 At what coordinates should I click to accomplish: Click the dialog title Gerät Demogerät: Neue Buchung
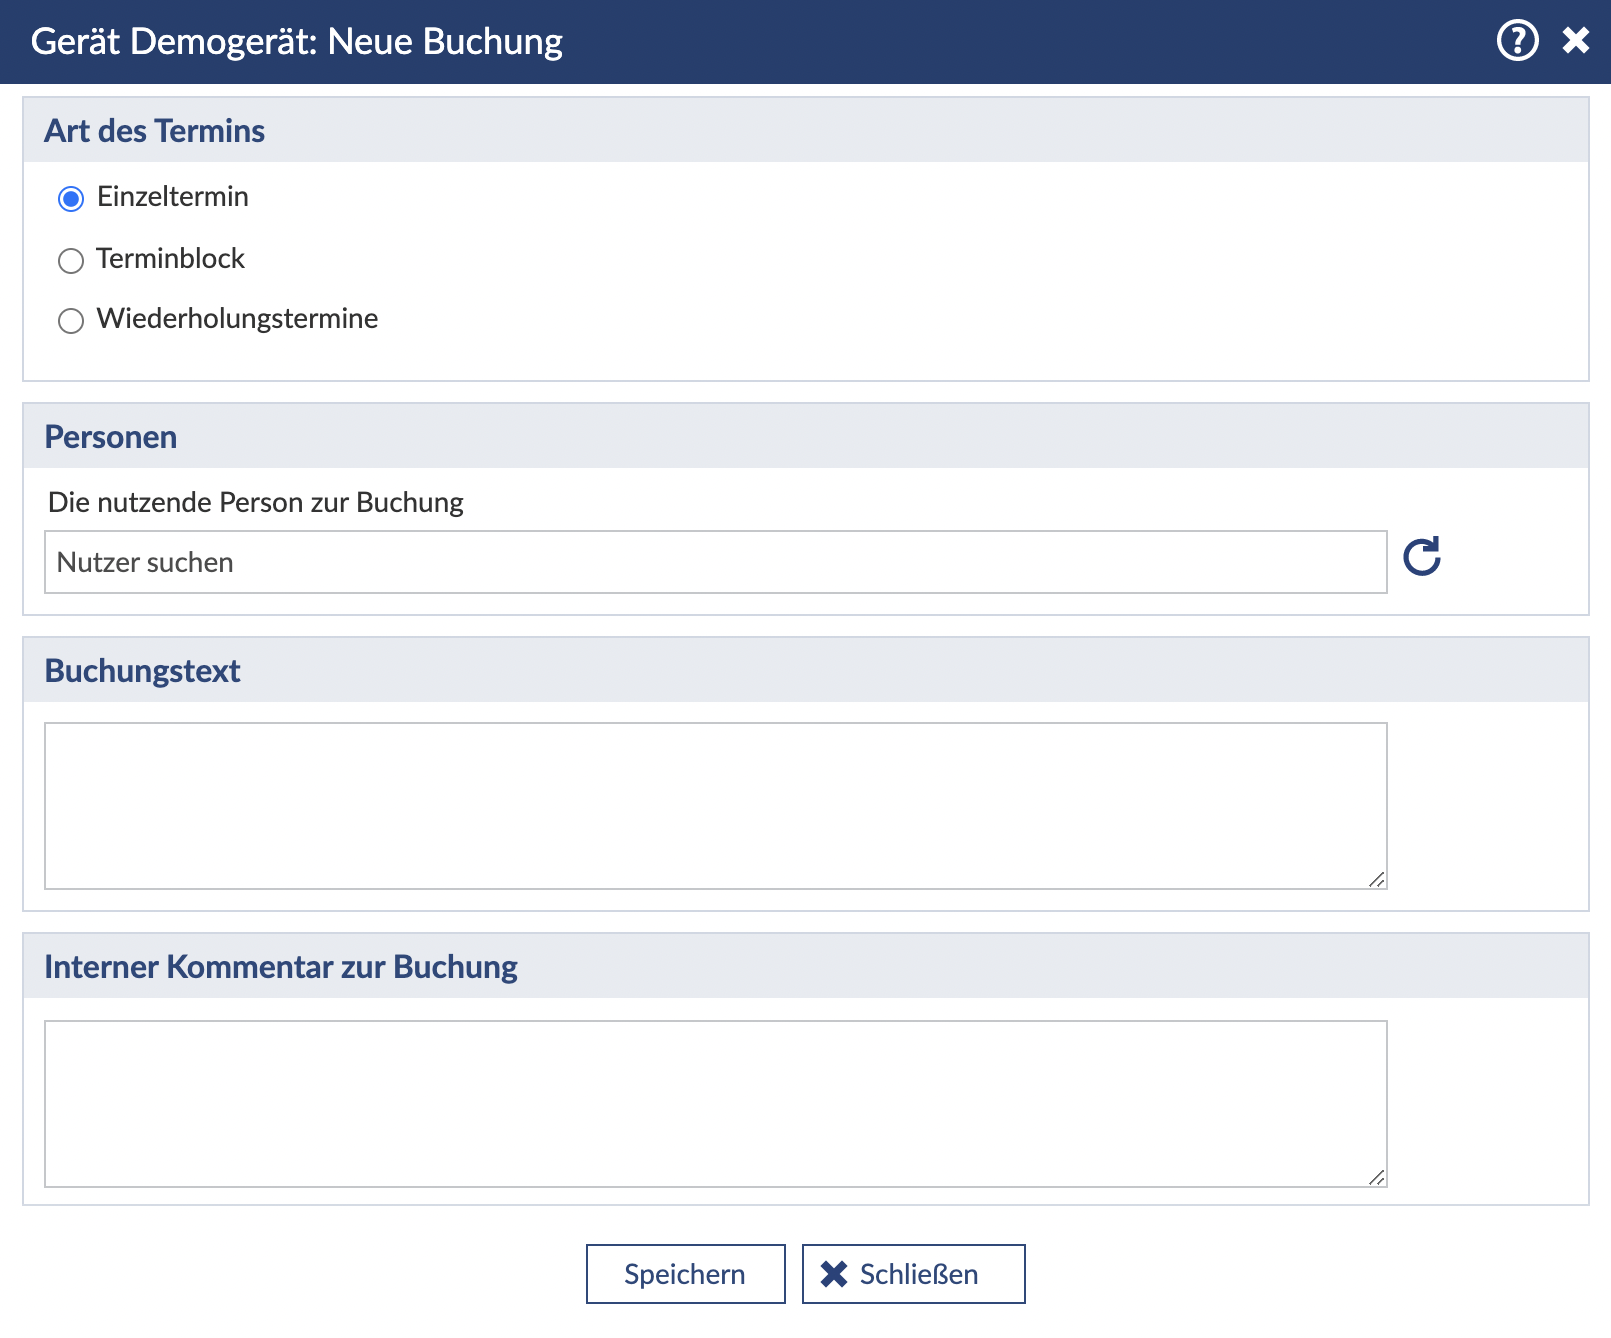point(297,42)
